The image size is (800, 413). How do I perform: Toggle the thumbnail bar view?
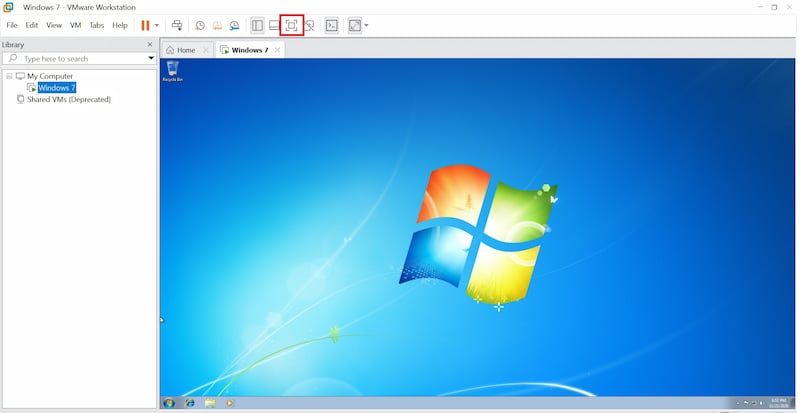274,25
